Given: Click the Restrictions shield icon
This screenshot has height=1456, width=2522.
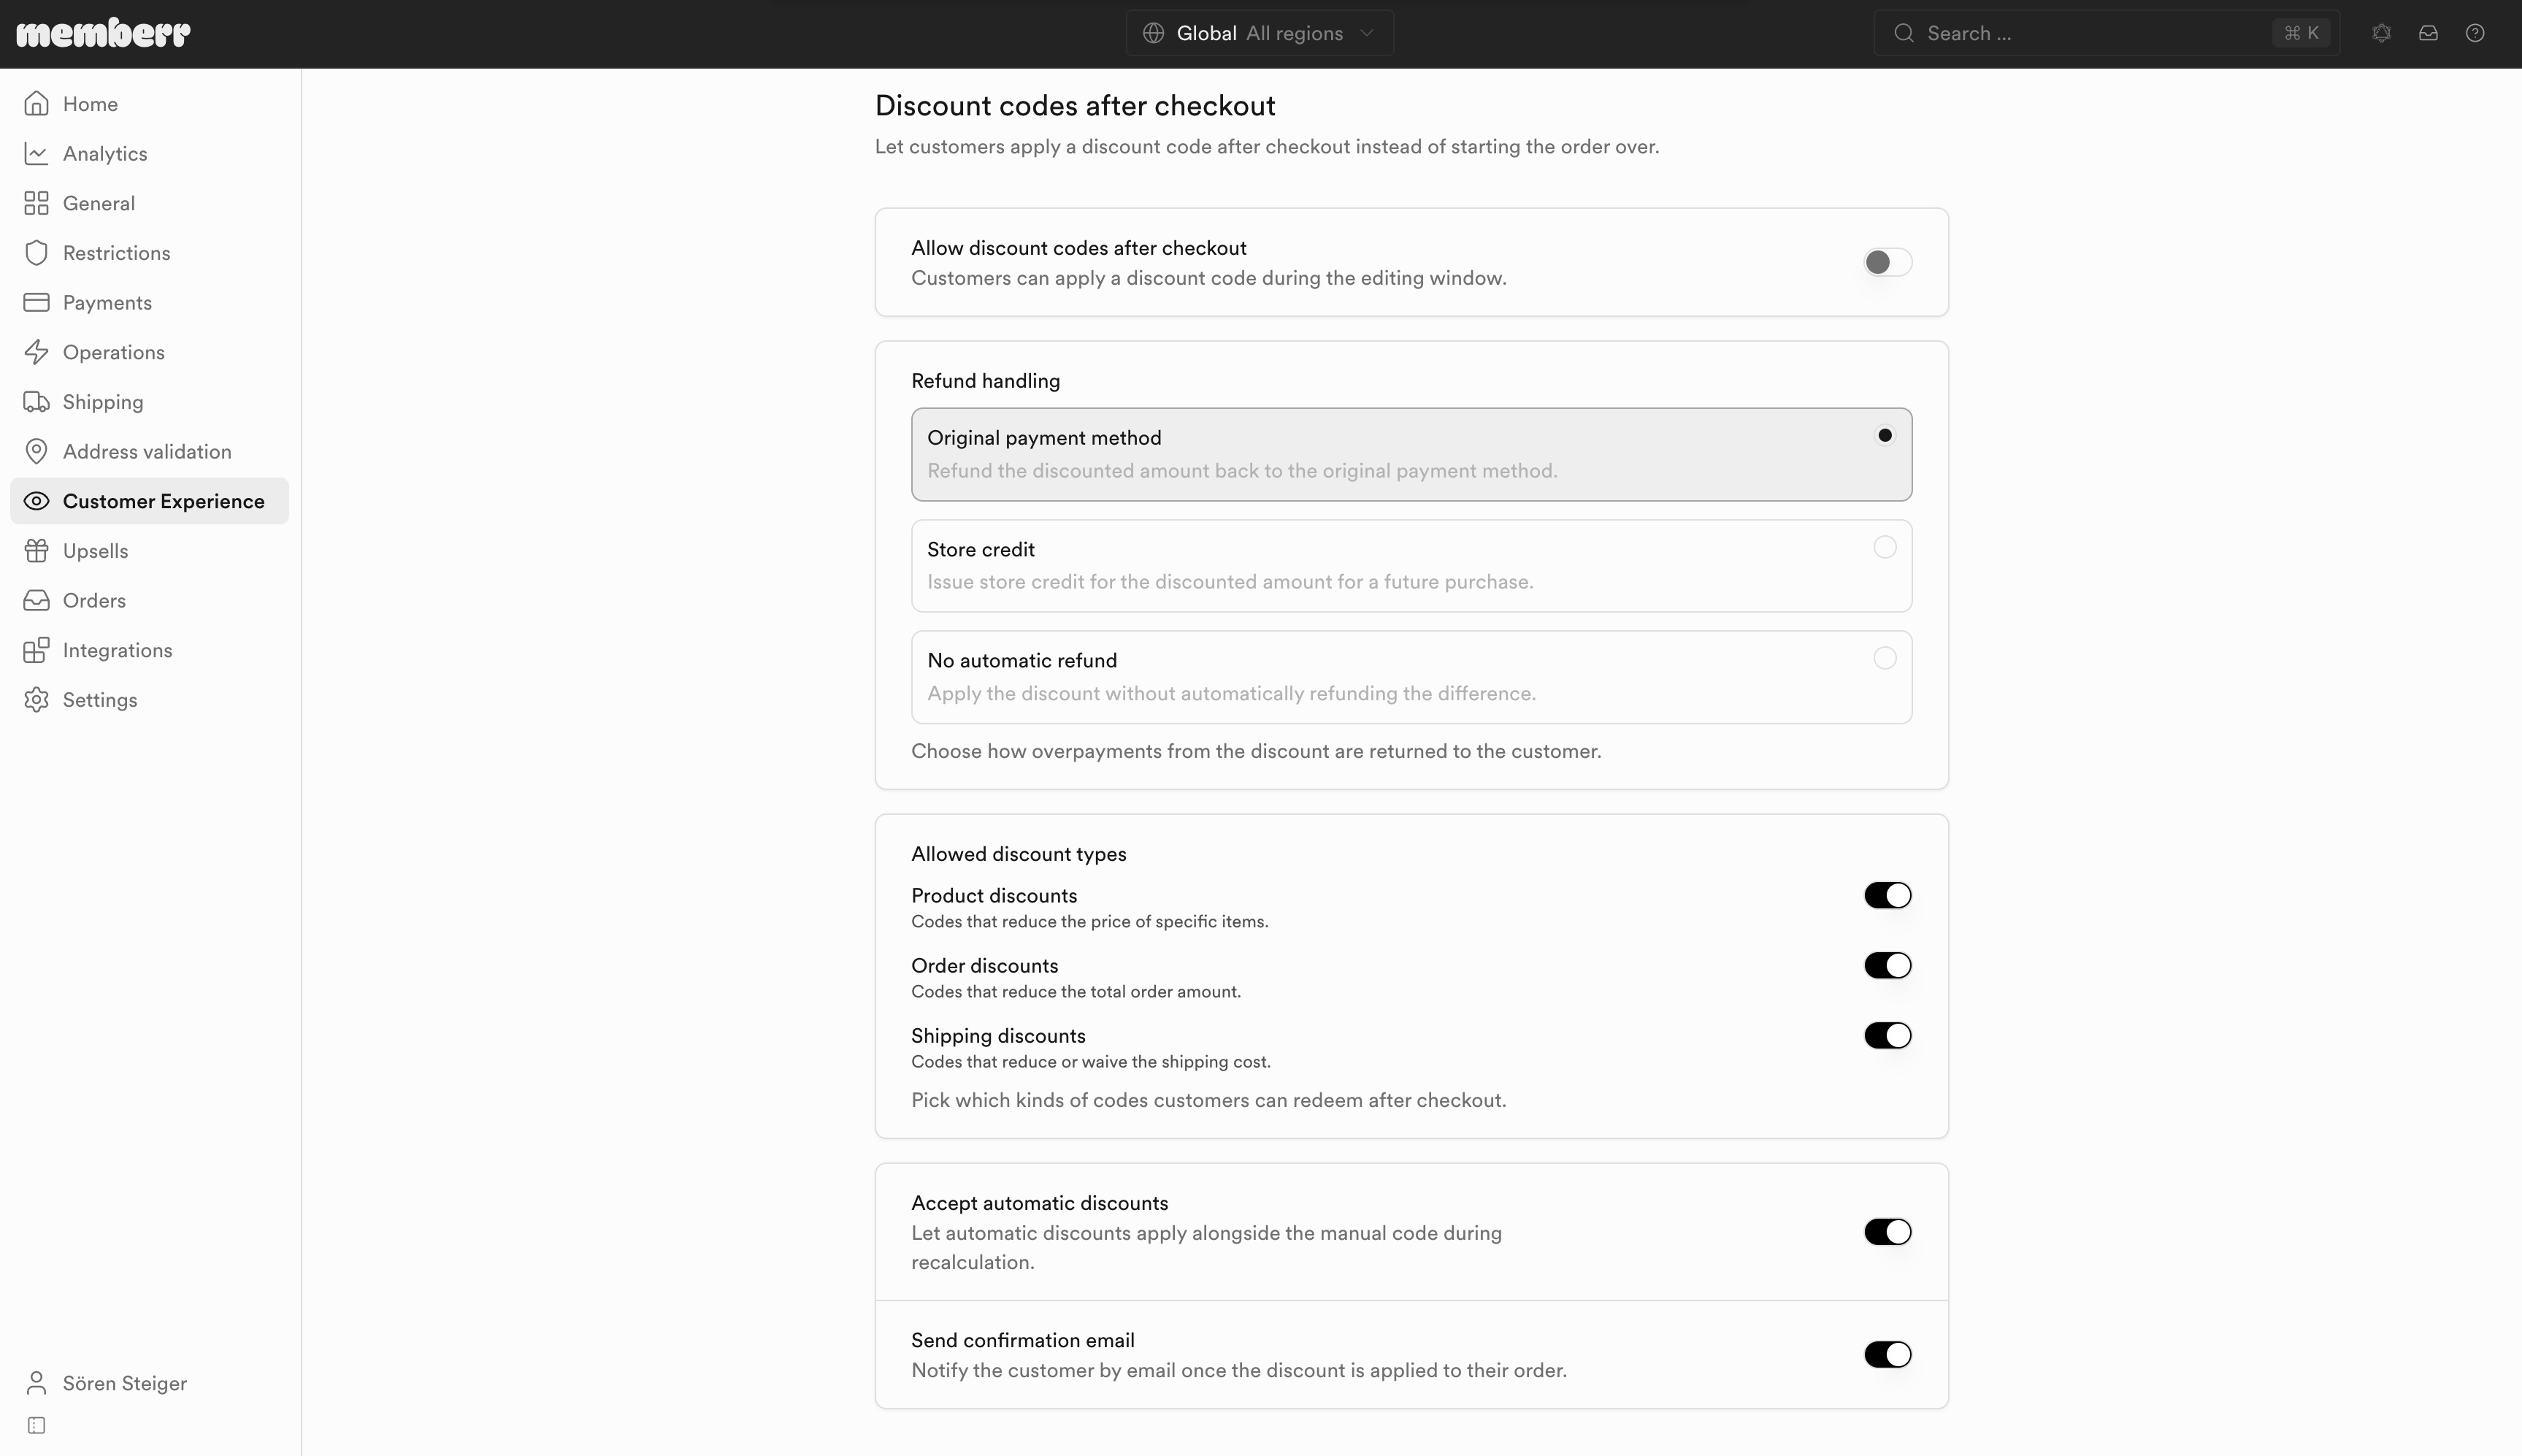Looking at the screenshot, I should coord(37,252).
